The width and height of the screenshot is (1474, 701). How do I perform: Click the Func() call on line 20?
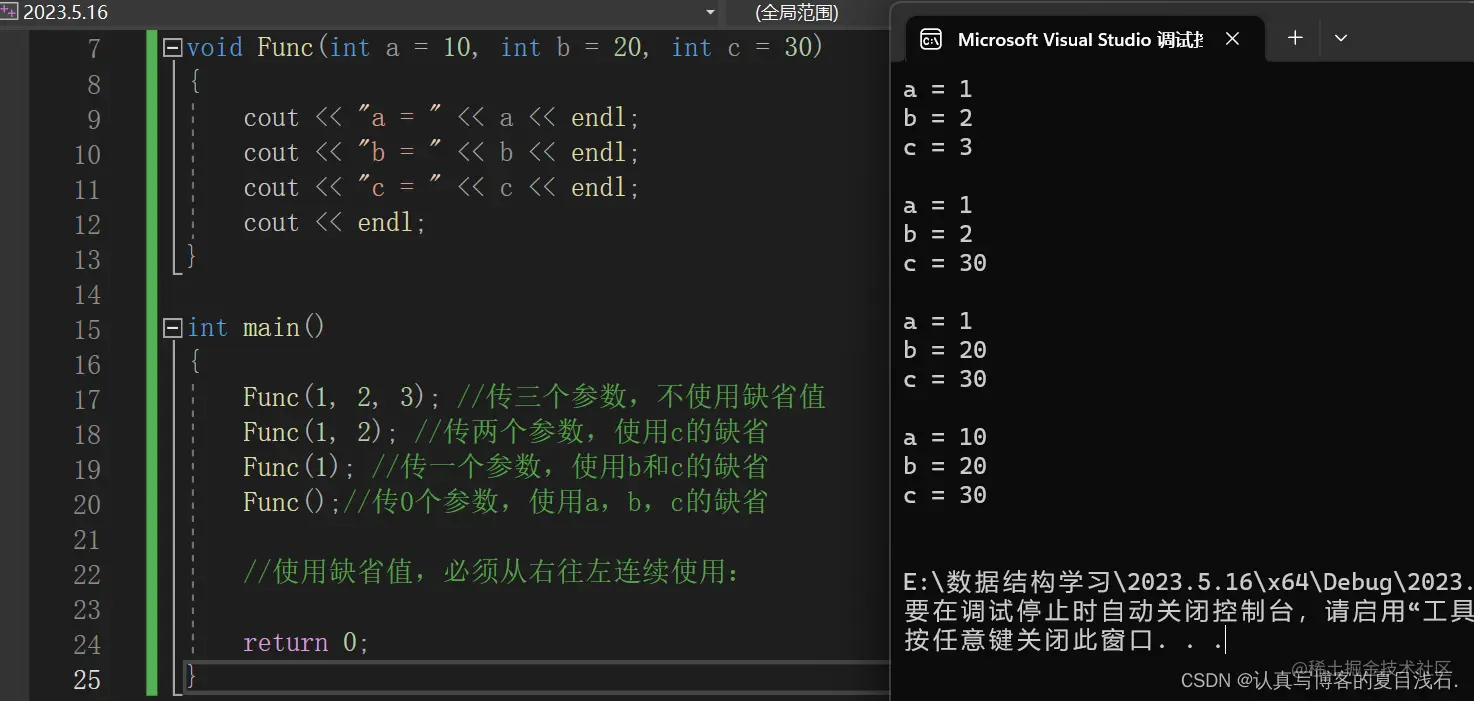pyautogui.click(x=292, y=502)
